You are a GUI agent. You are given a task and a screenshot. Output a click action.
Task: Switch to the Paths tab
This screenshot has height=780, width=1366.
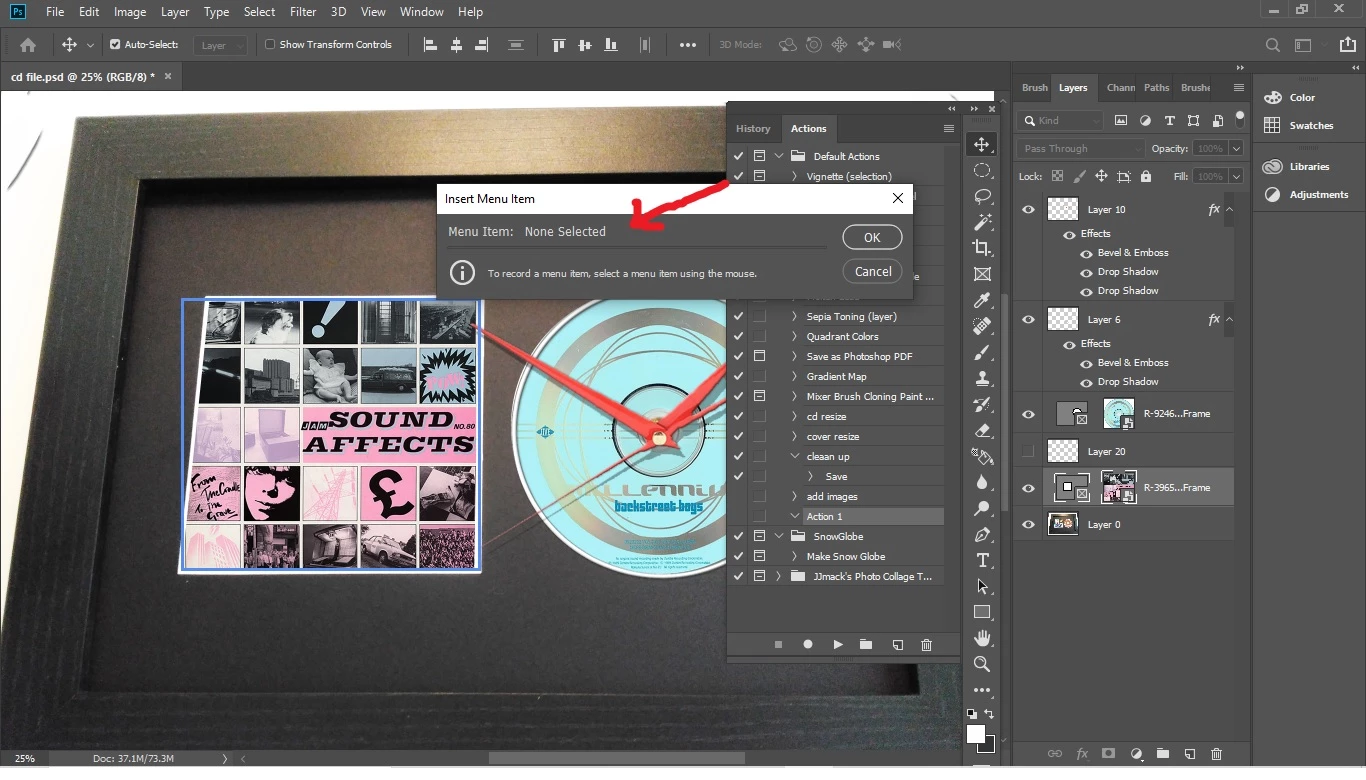[x=1157, y=88]
